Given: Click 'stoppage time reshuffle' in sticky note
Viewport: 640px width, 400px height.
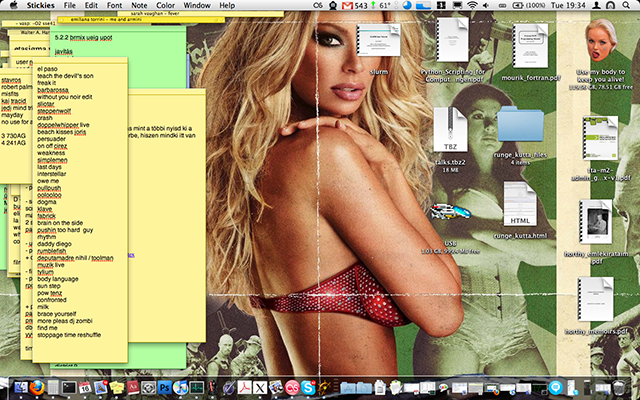Looking at the screenshot, I should 69,335.
